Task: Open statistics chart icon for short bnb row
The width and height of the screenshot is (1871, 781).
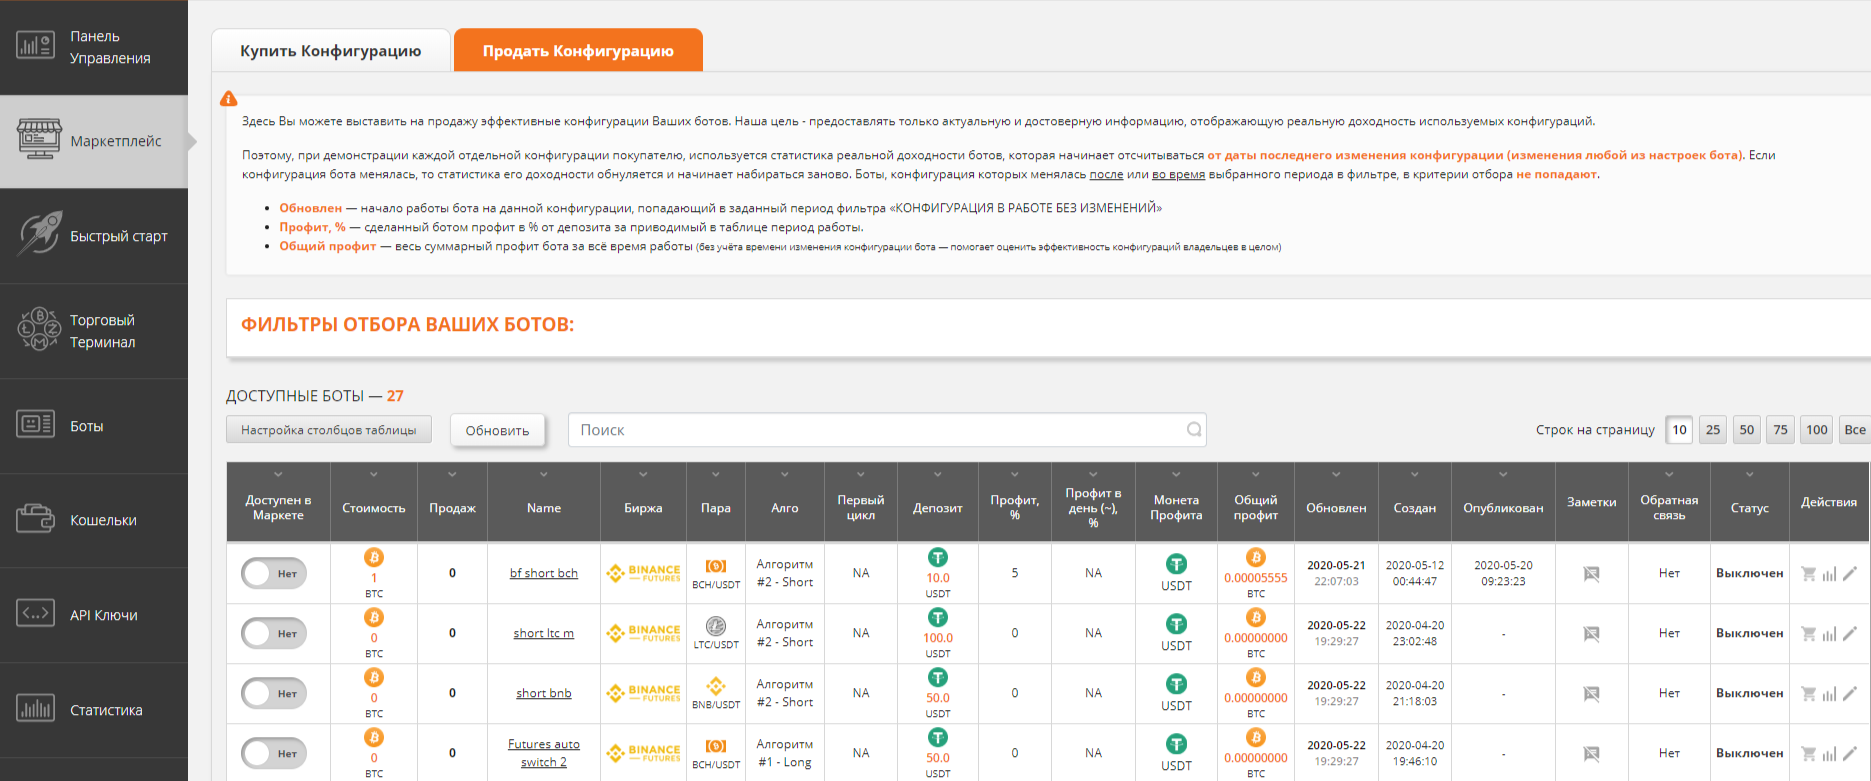Action: [1829, 694]
